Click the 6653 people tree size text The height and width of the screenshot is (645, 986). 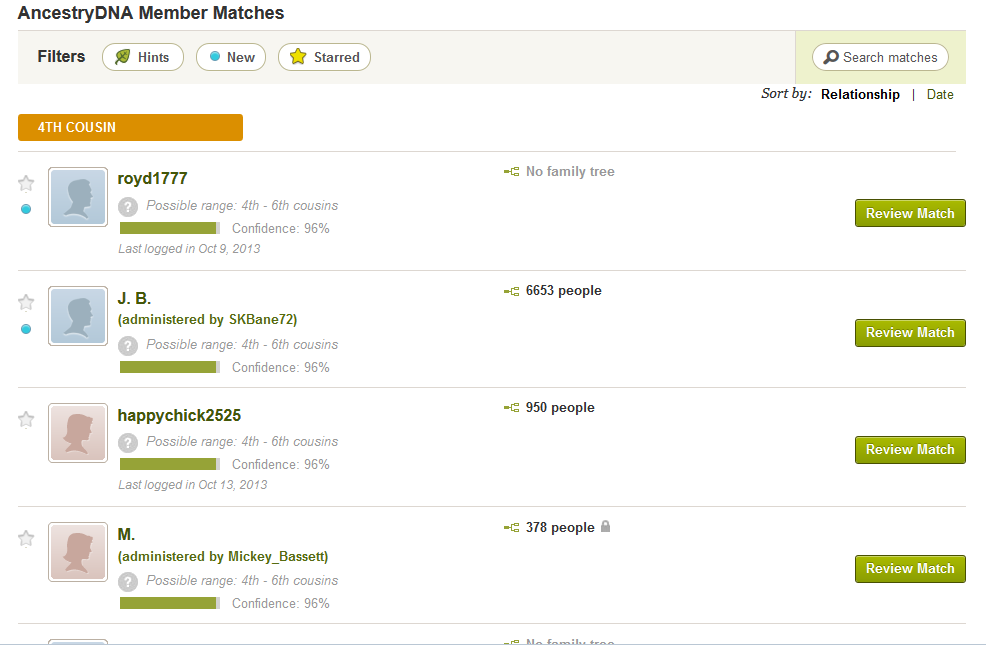point(563,290)
